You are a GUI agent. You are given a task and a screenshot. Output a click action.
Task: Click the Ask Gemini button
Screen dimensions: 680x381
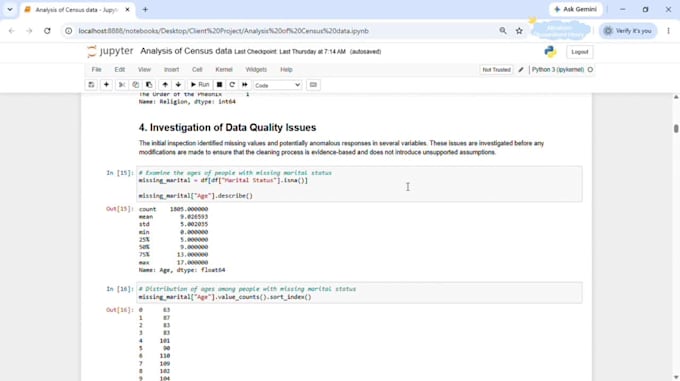pyautogui.click(x=575, y=10)
